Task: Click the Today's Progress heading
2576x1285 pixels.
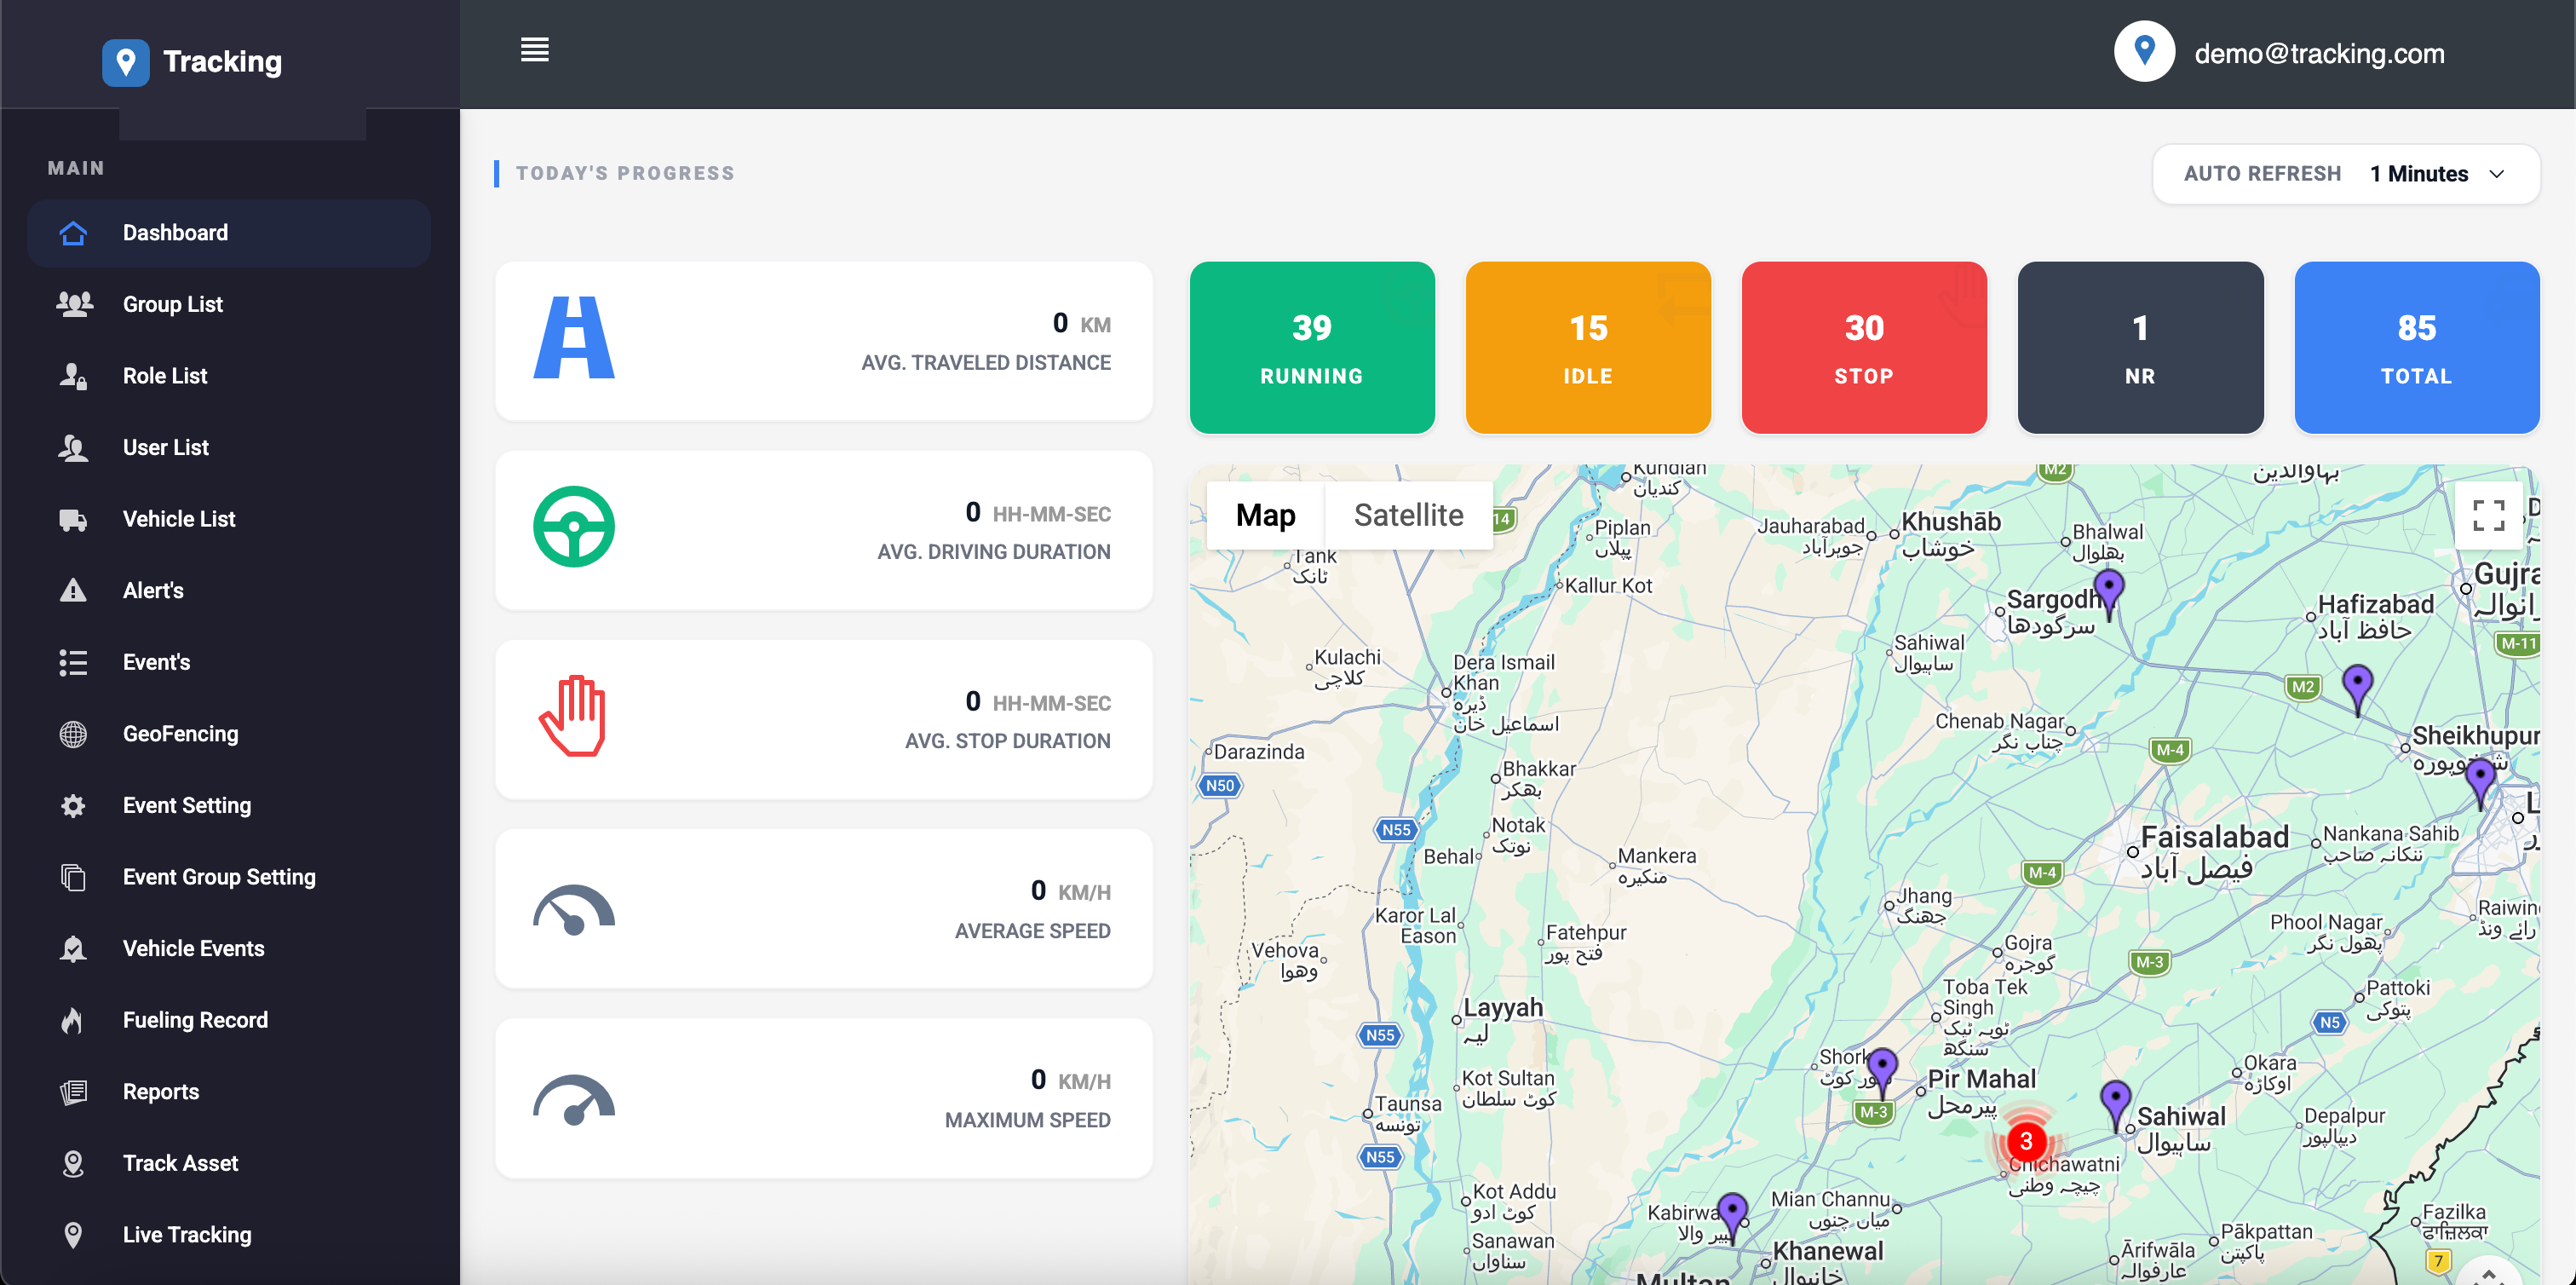Action: [625, 174]
